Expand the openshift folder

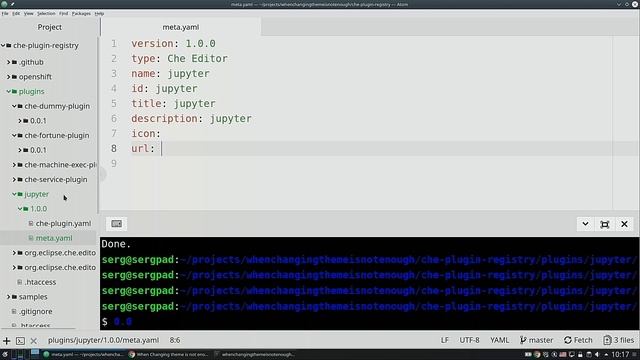[9, 77]
